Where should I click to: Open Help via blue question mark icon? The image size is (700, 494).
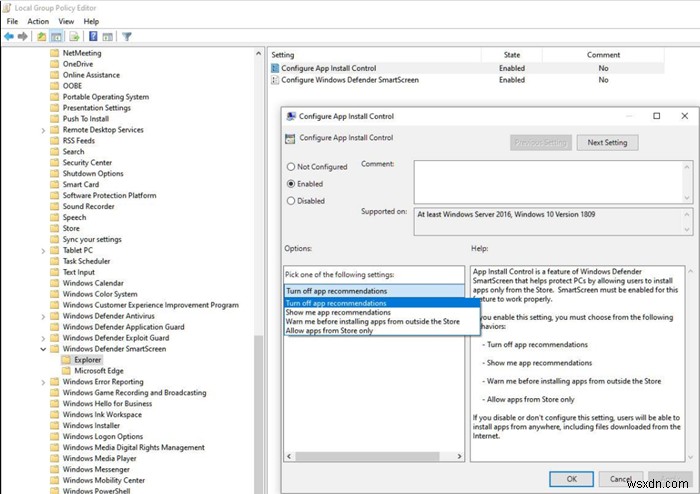click(x=93, y=37)
